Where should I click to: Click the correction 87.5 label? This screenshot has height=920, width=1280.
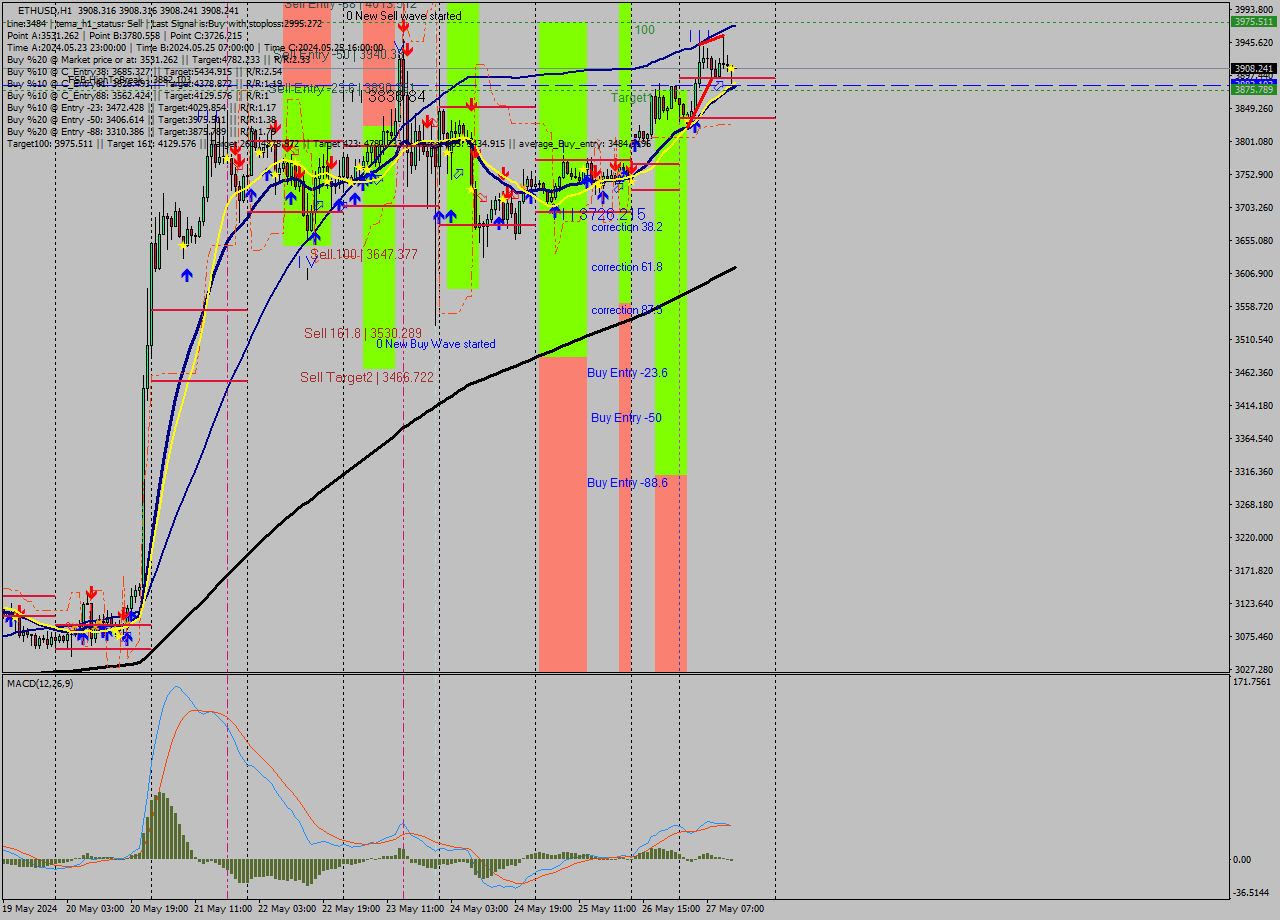(627, 310)
